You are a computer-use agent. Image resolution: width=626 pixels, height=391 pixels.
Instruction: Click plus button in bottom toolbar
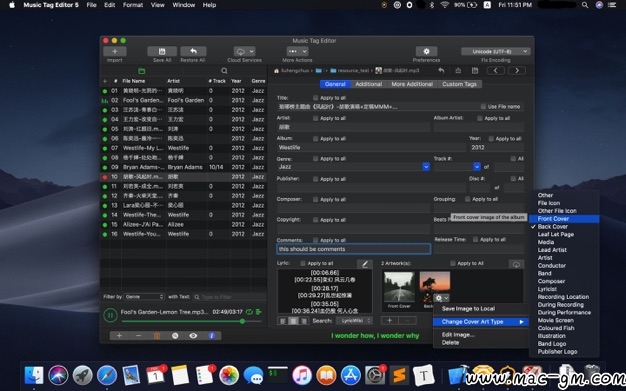[119, 335]
